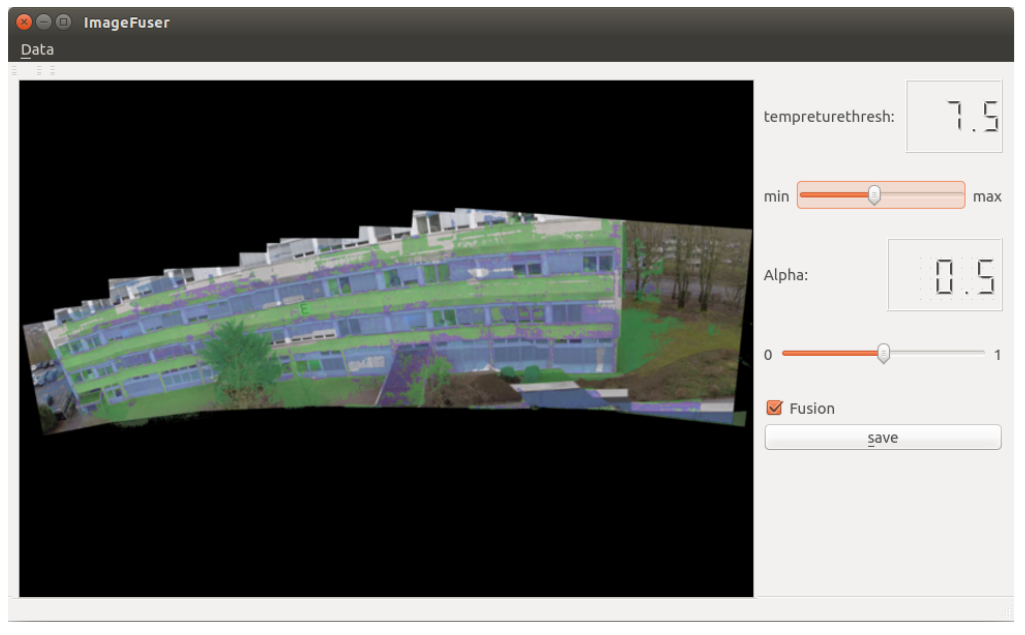Click the 'Alpha:' label
Viewport: 1025px width, 635px height.
coord(786,275)
